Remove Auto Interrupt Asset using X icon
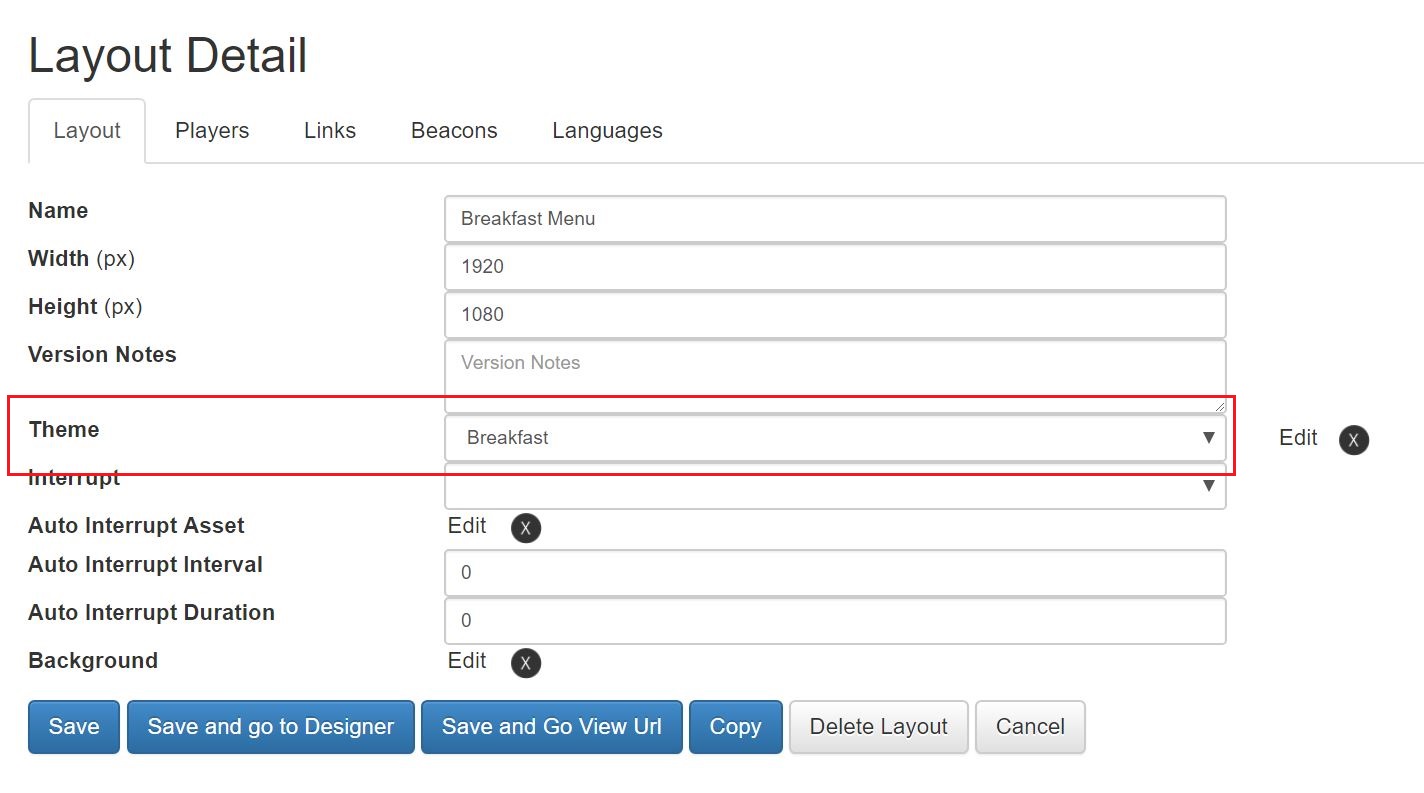Image resolution: width=1424 pixels, height=793 pixels. (526, 528)
